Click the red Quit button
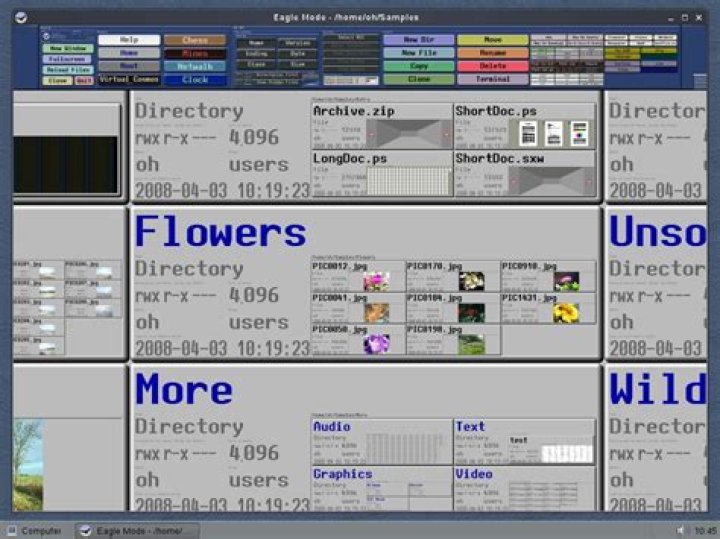 84,81
